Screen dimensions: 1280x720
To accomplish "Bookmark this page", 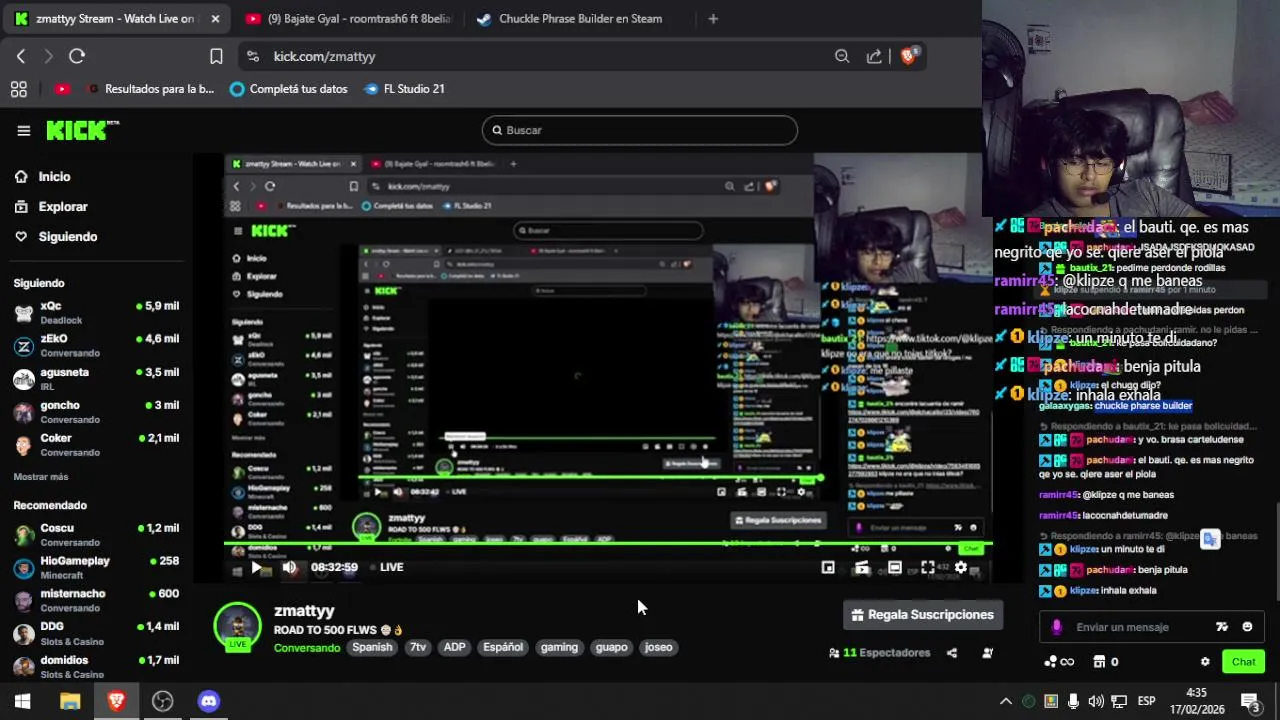I will tap(216, 56).
